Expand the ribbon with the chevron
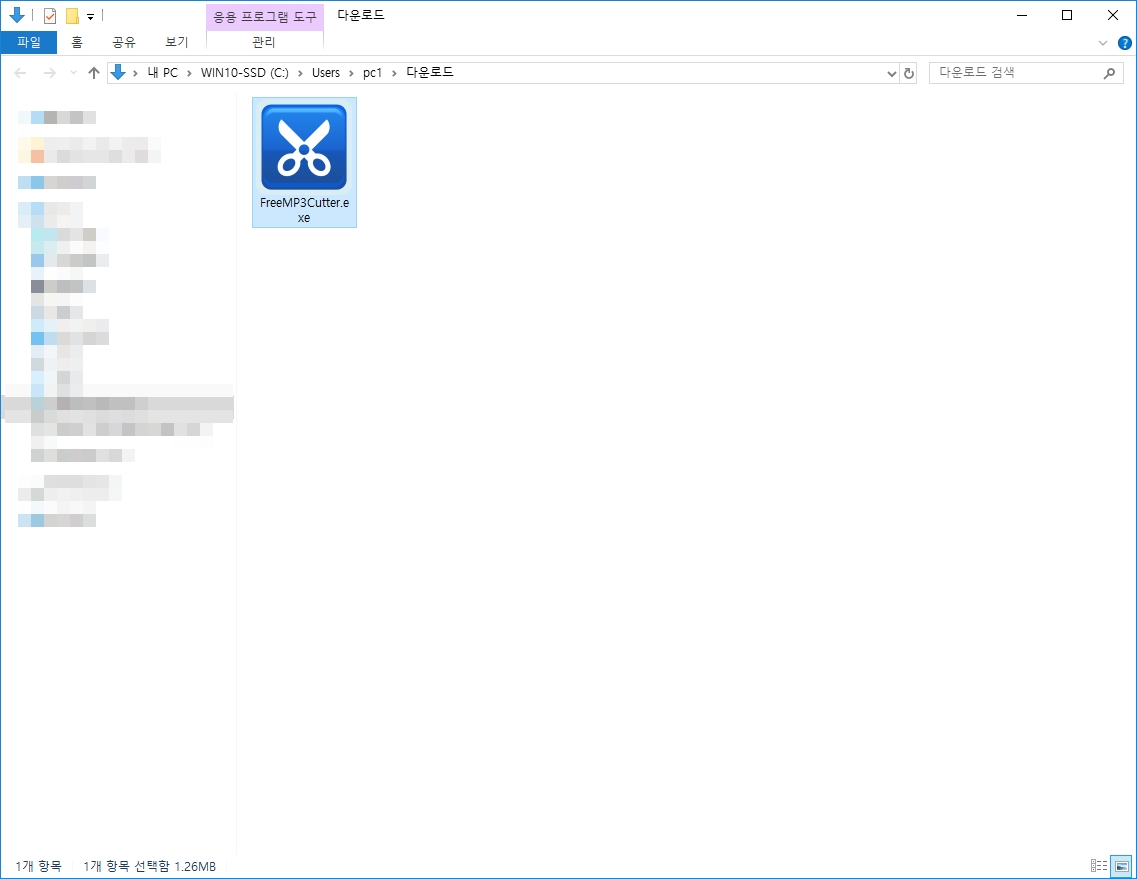The height and width of the screenshot is (879, 1137). 1102,43
